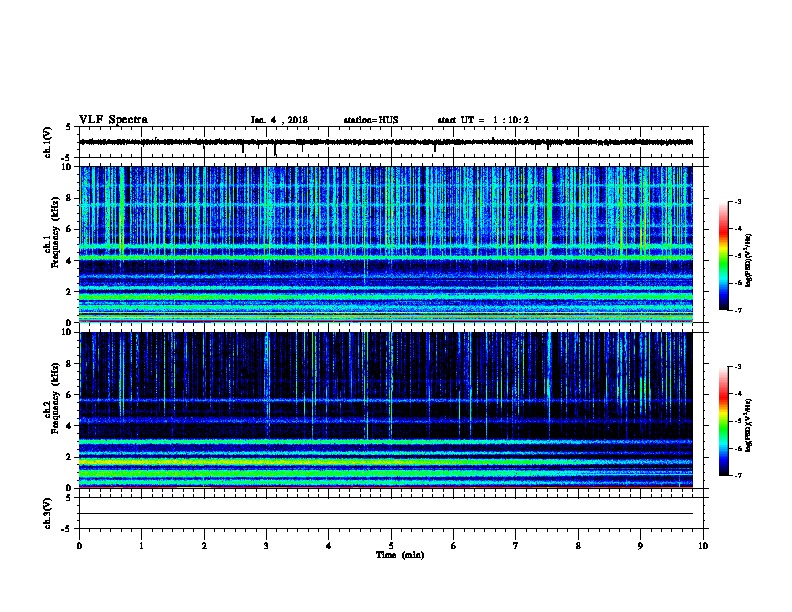Click the ch.1 spectrogram color scale bar
The height and width of the screenshot is (612, 792).
point(724,256)
